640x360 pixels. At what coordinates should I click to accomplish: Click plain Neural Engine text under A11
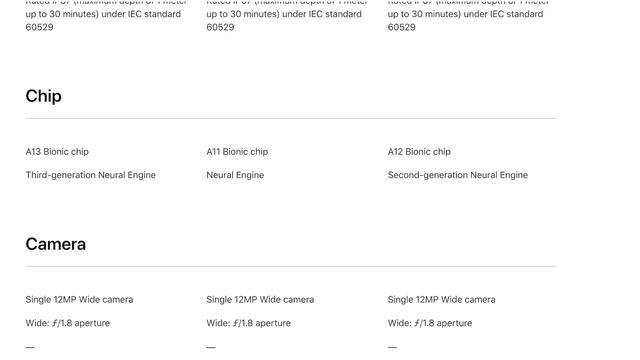coord(235,175)
